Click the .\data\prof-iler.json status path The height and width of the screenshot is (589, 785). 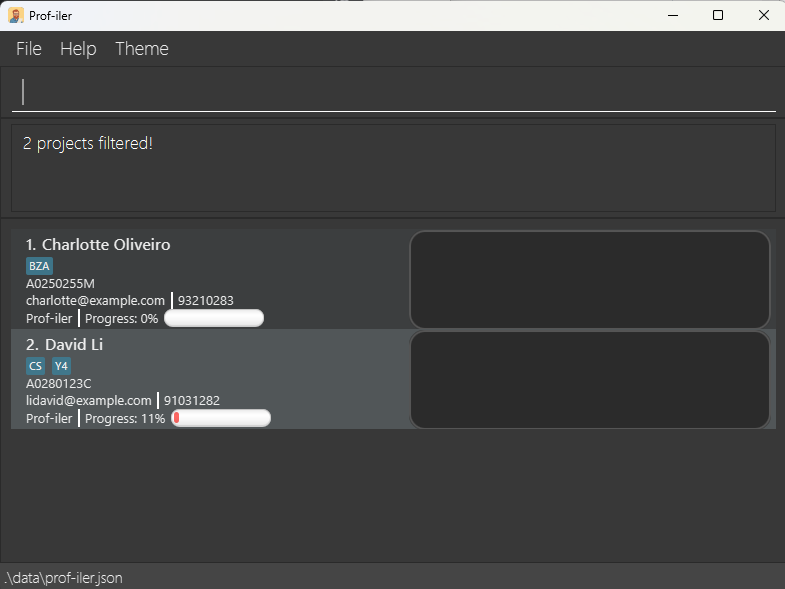tap(64, 578)
